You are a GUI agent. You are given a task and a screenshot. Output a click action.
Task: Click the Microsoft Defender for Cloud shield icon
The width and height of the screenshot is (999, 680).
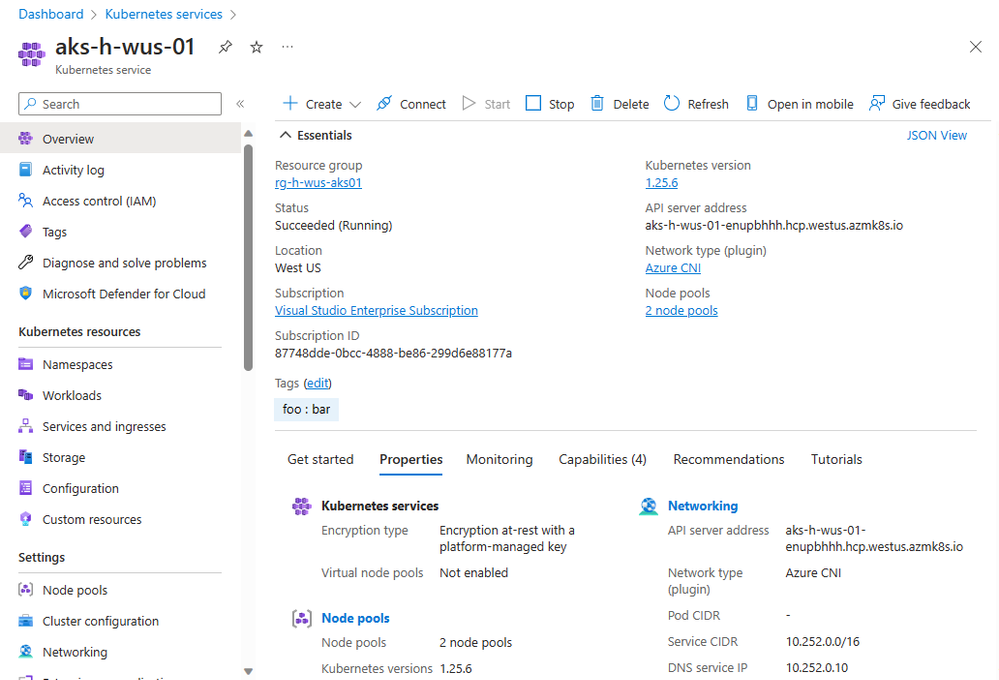(x=25, y=293)
